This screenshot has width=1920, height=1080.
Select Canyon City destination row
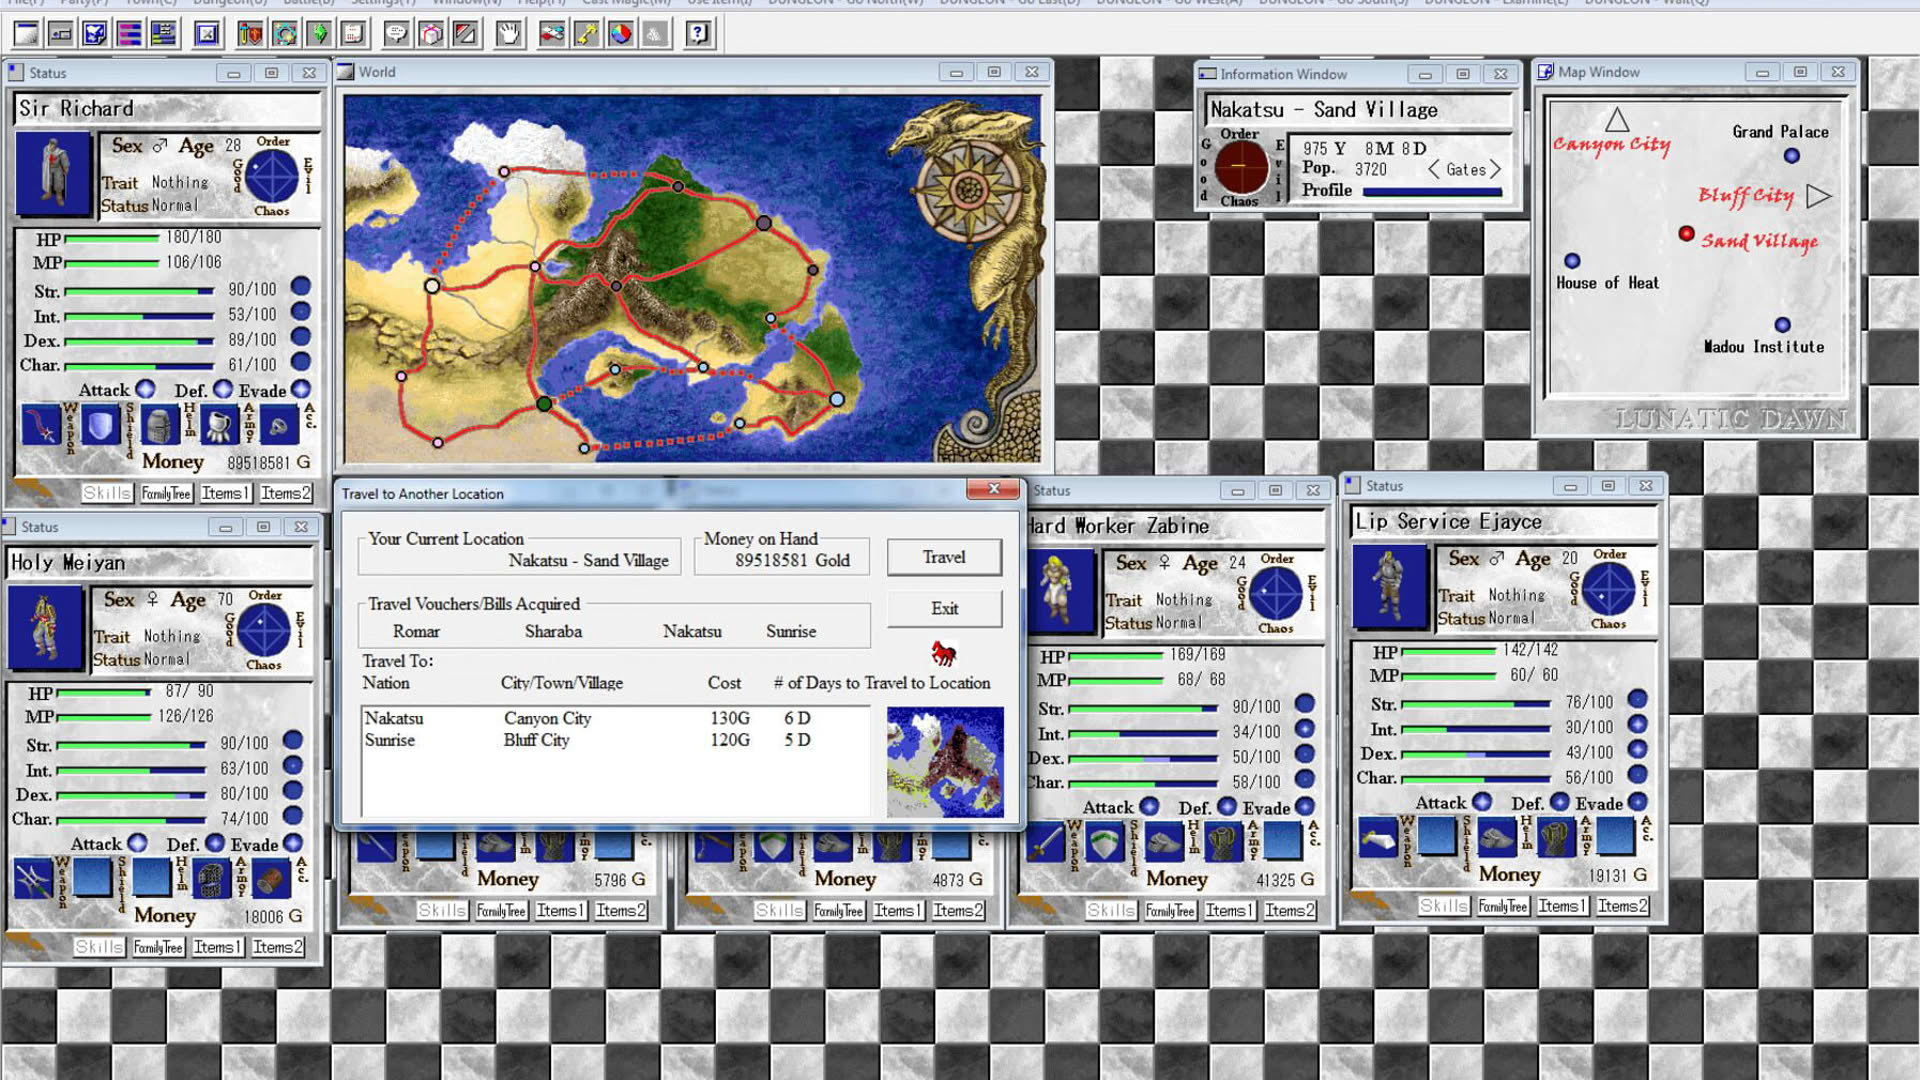(x=615, y=718)
